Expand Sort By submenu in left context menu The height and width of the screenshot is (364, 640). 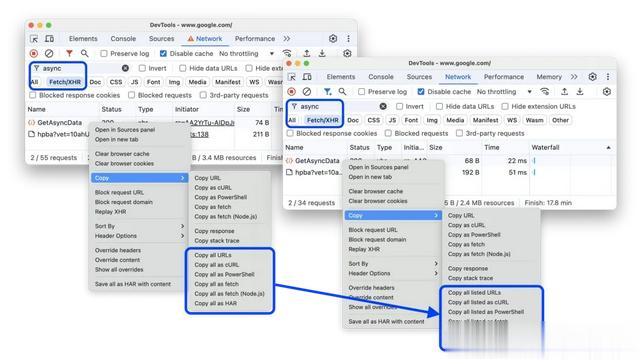139,226
